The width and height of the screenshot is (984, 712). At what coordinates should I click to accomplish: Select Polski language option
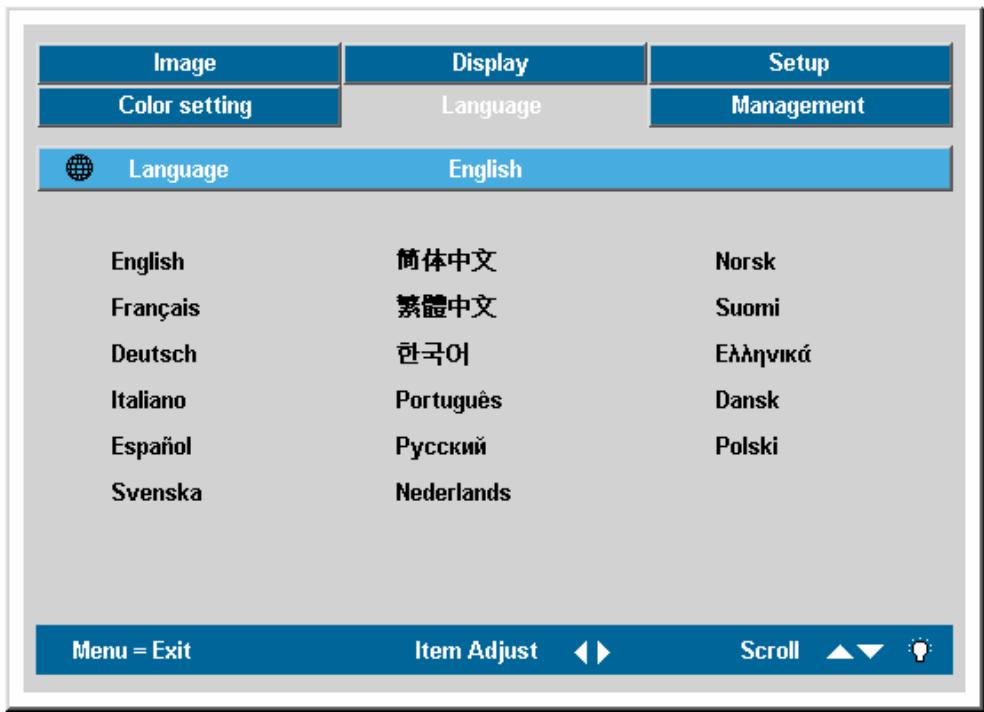pyautogui.click(x=746, y=446)
